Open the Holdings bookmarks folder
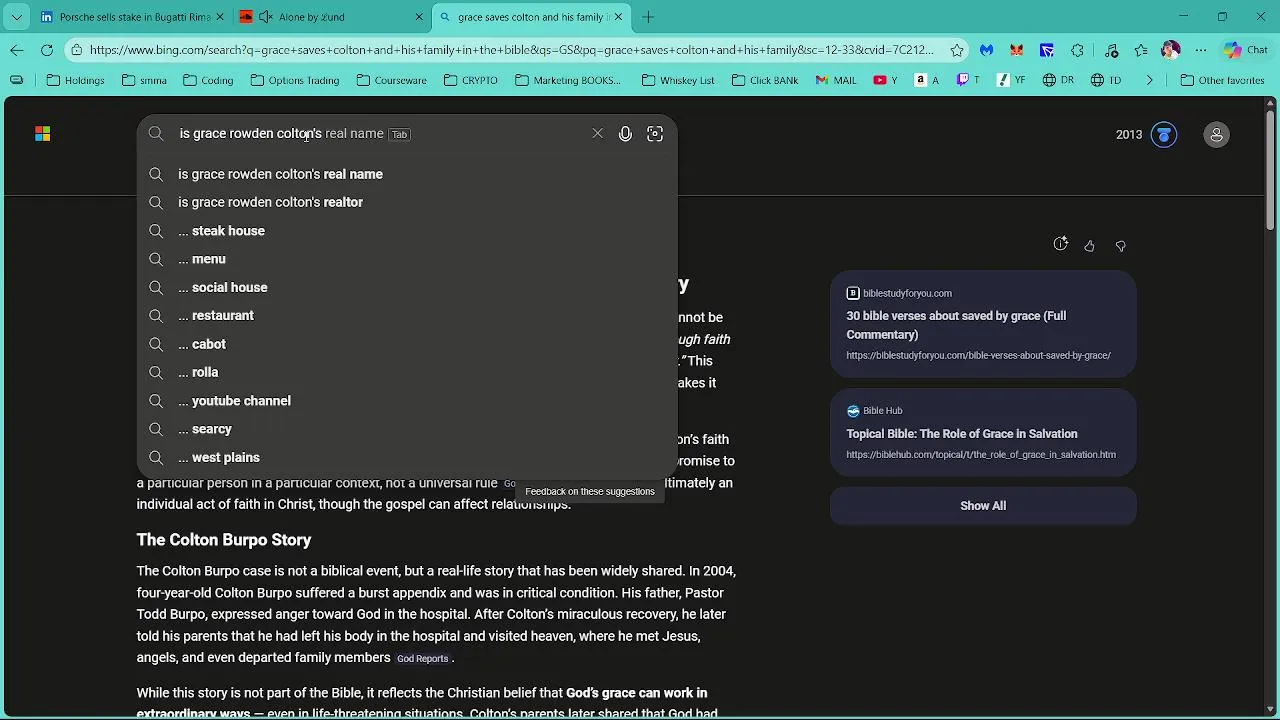Image resolution: width=1280 pixels, height=720 pixels. tap(75, 80)
